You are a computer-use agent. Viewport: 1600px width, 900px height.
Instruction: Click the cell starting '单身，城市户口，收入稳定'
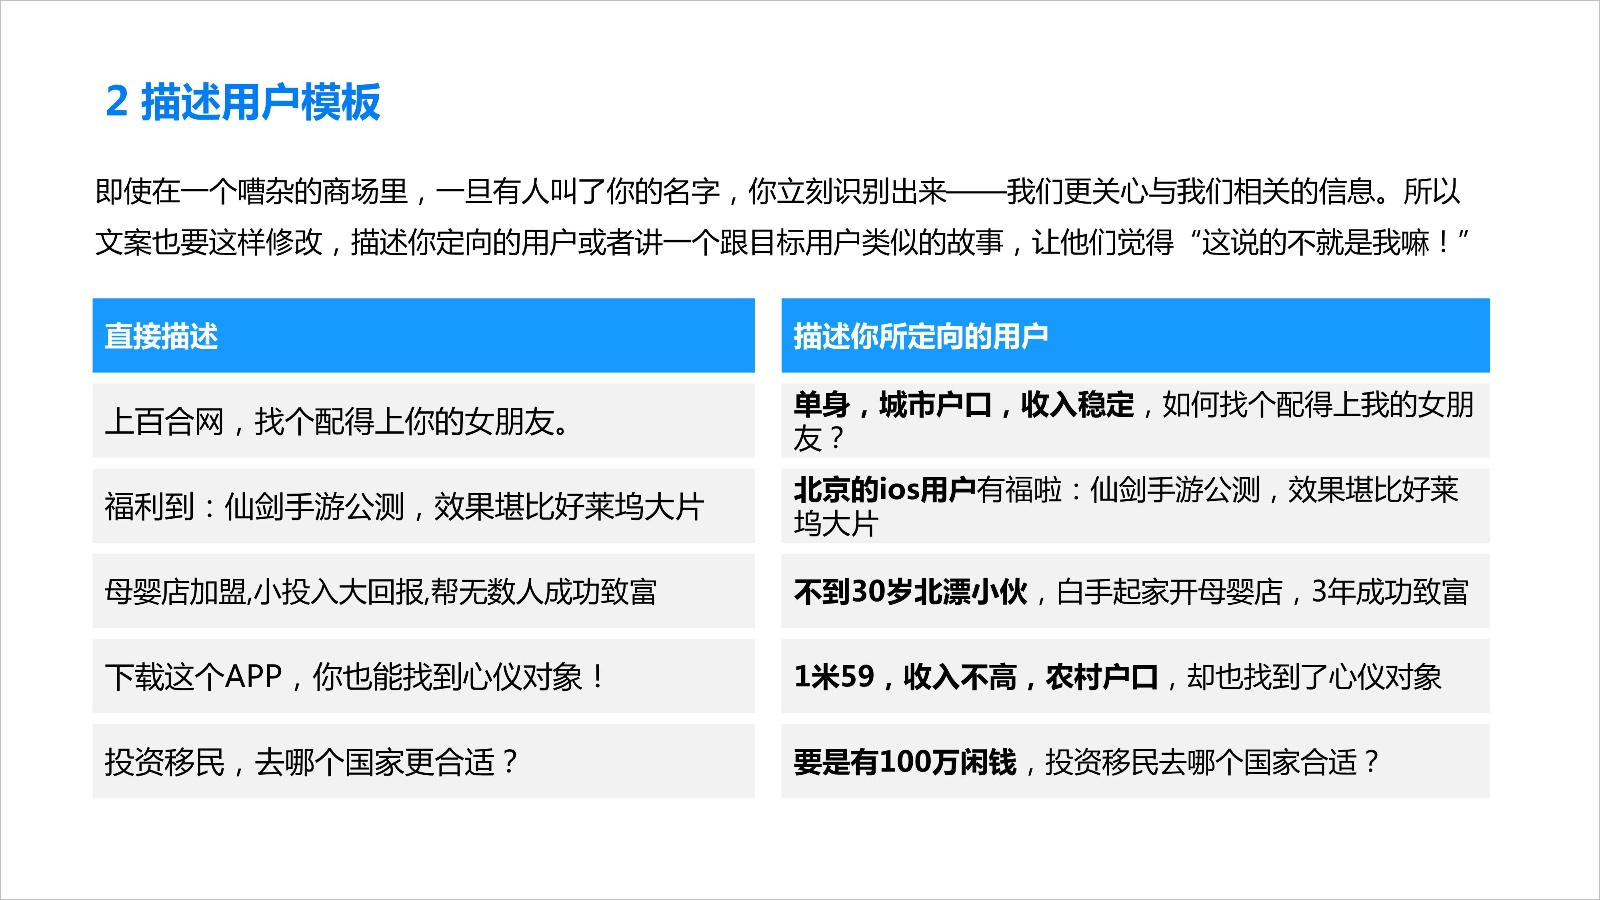pyautogui.click(x=1135, y=421)
